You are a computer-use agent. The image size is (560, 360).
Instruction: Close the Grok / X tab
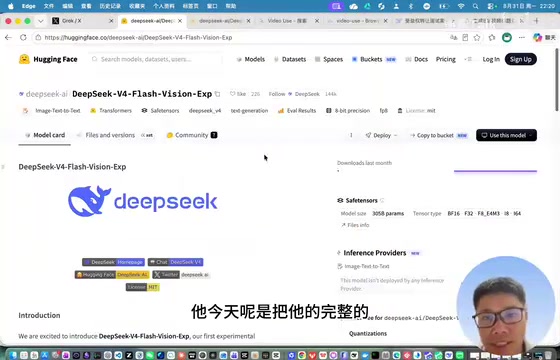coord(111,21)
